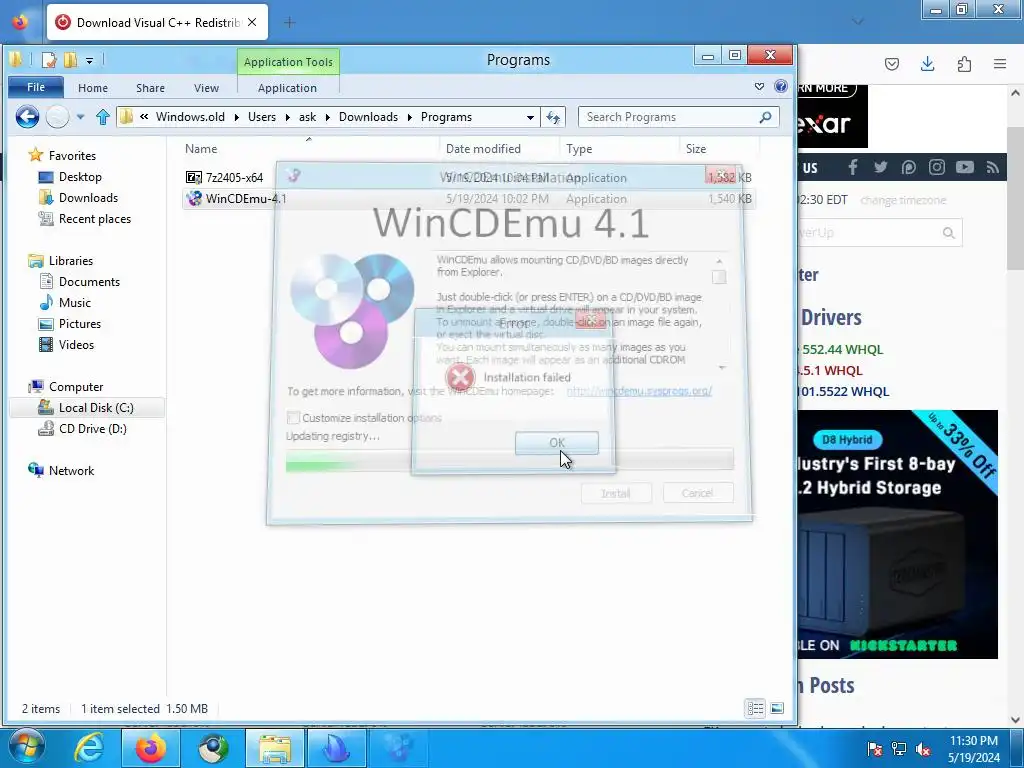Select Application Tools contextual tab
1024x768 pixels.
click(x=288, y=61)
